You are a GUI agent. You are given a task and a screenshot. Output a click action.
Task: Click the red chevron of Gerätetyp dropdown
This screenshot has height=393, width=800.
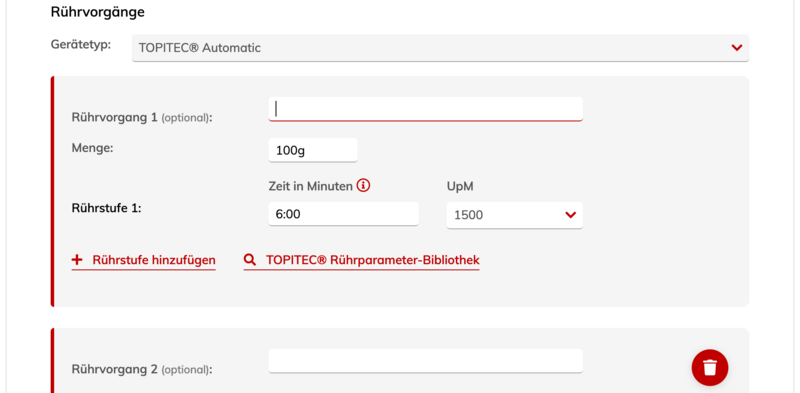(736, 48)
